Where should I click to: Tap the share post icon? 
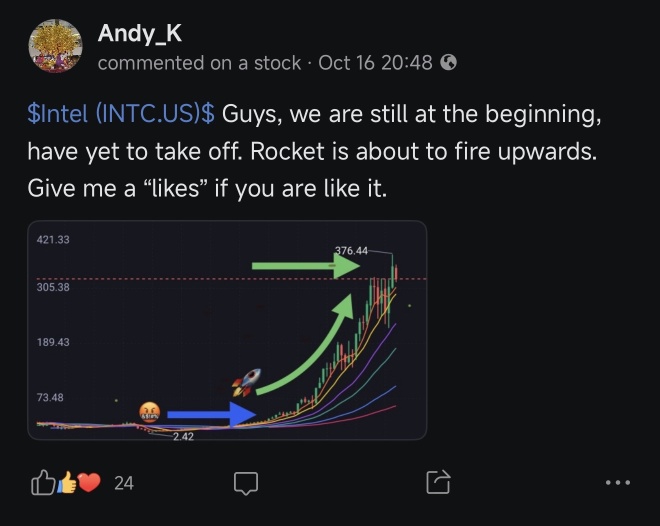pyautogui.click(x=438, y=482)
